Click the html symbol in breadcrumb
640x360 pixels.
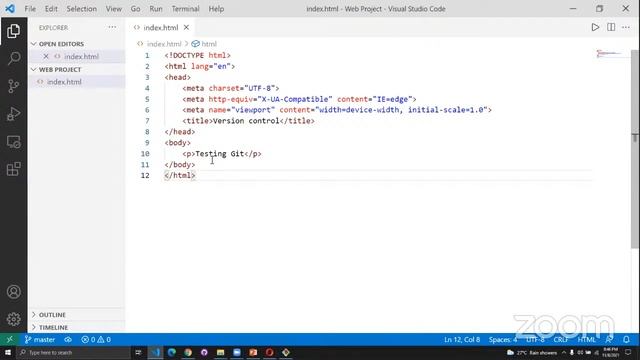coord(209,44)
